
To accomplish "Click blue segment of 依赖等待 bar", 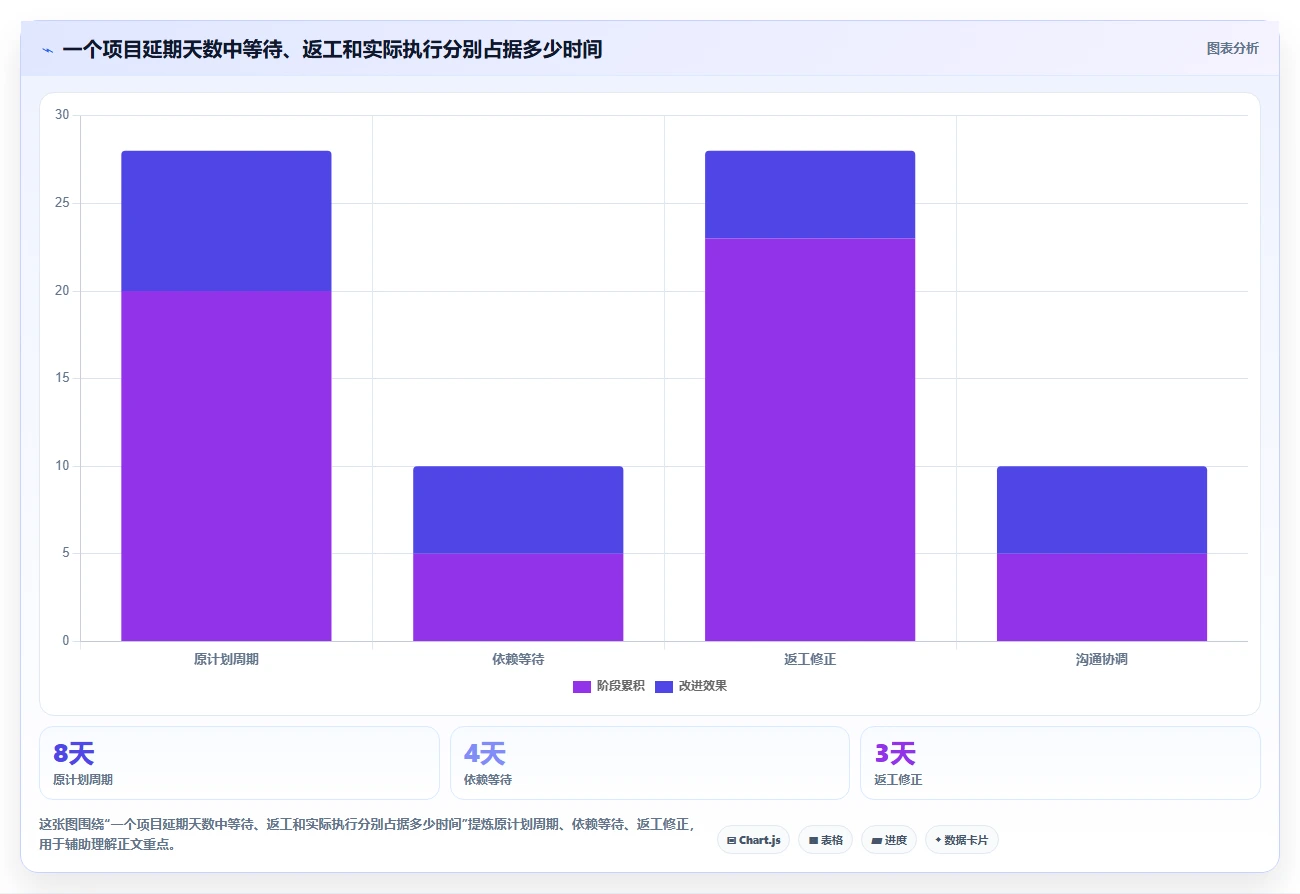I will 518,510.
